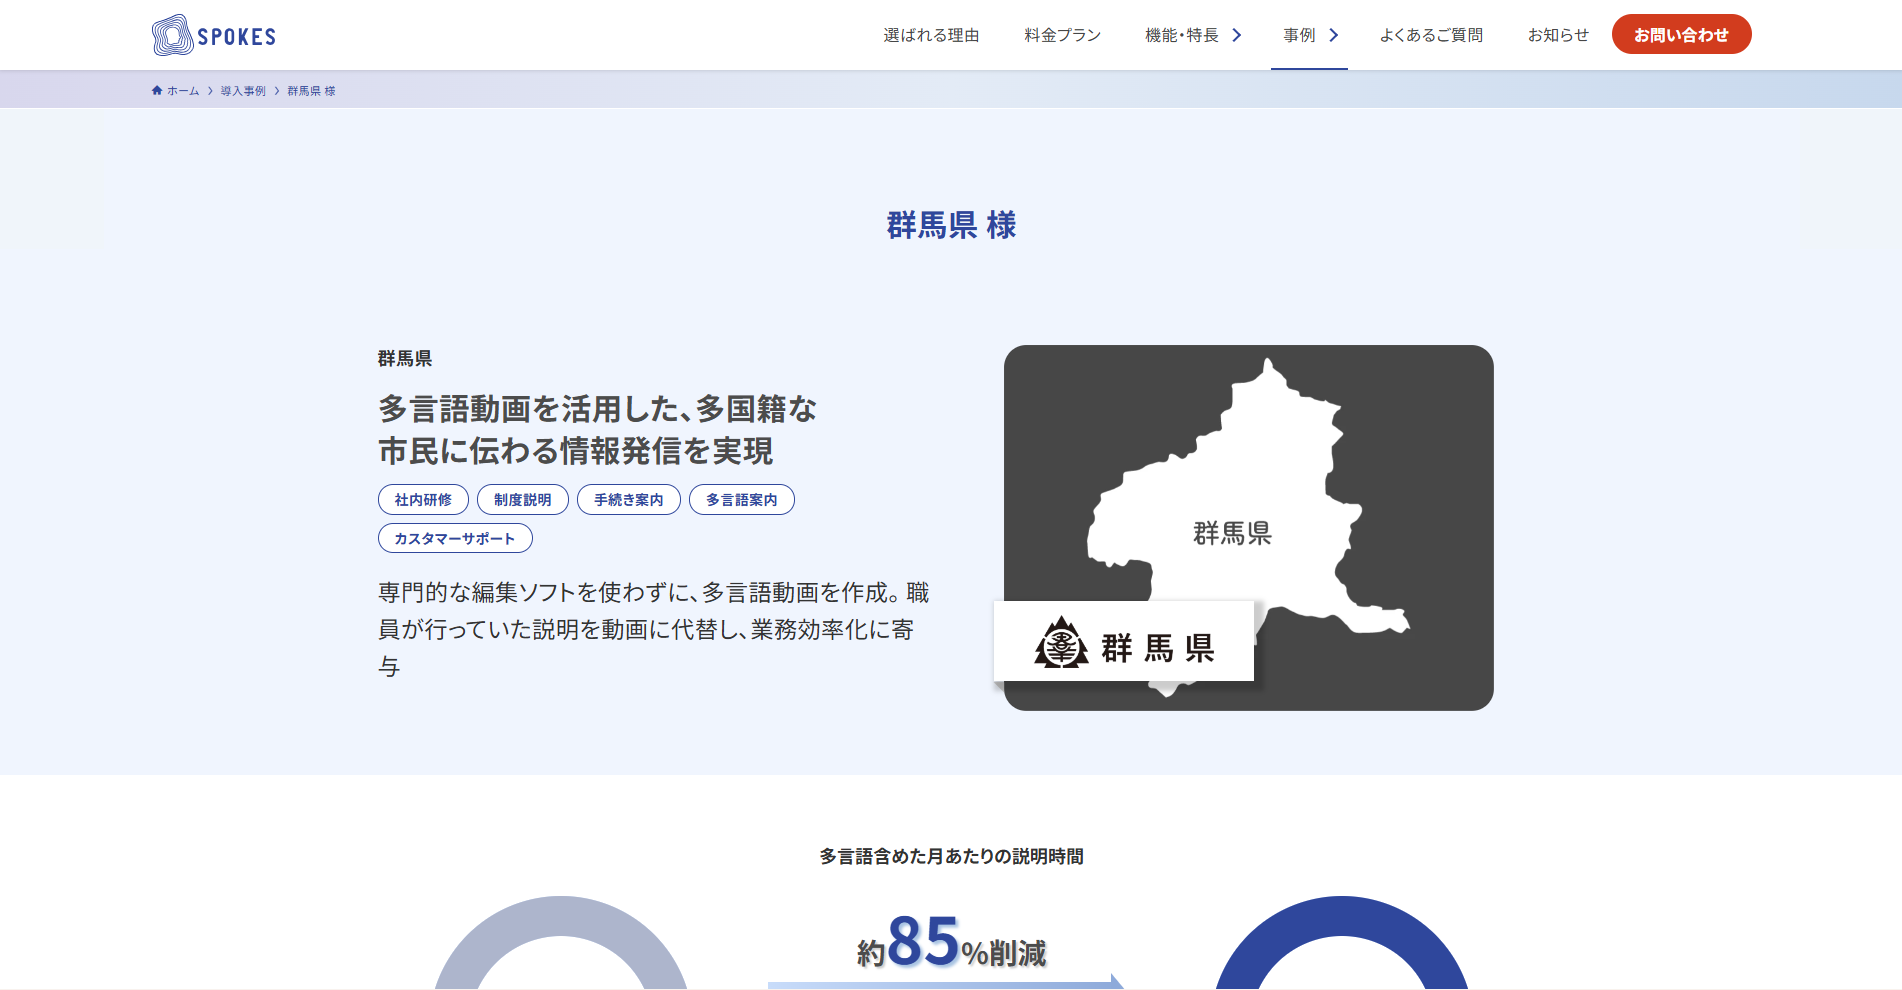Follow the 導入事例 breadcrumb link
Image resolution: width=1902 pixels, height=990 pixels.
(243, 91)
